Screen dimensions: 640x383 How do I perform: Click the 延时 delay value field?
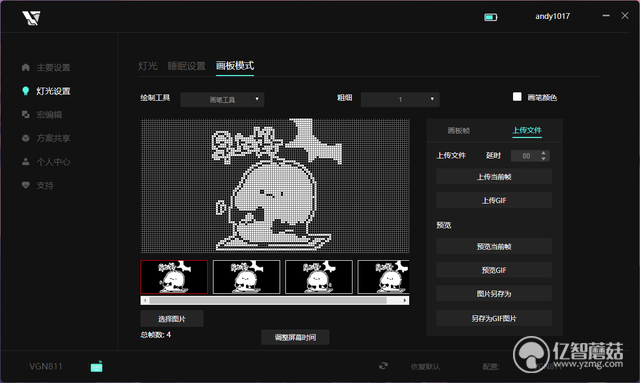click(526, 156)
